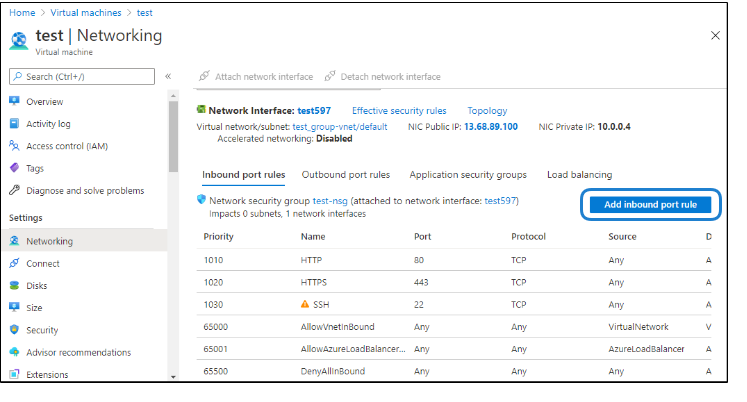Open Effective security rules link
This screenshot has height=402, width=747.
click(399, 111)
